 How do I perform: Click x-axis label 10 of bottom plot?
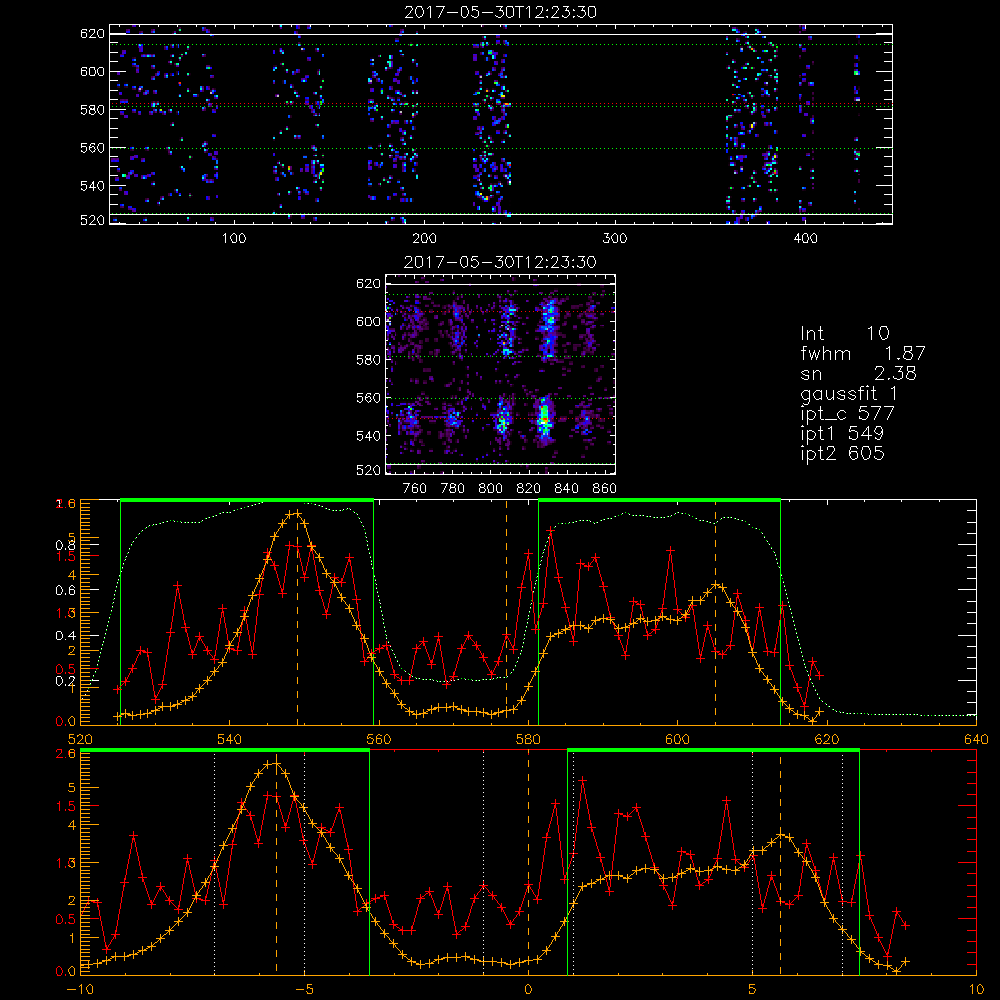point(976,989)
